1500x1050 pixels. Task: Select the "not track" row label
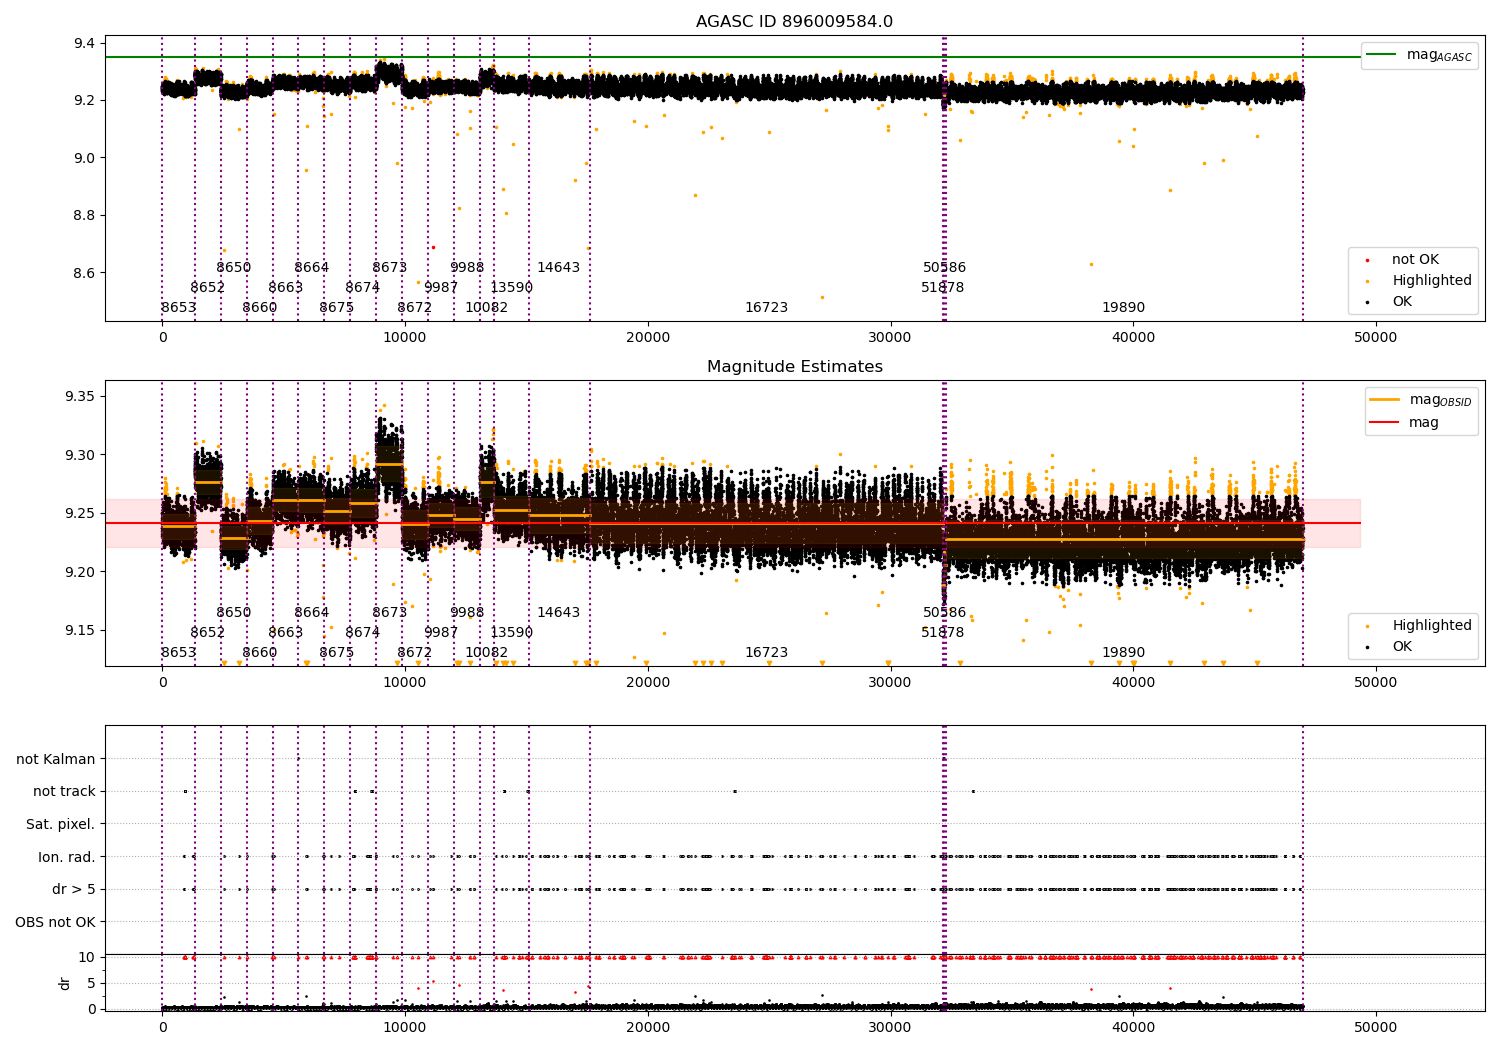click(64, 792)
